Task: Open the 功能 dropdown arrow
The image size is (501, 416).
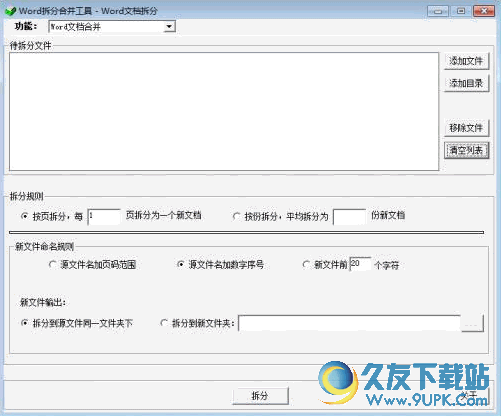Action: (x=169, y=26)
